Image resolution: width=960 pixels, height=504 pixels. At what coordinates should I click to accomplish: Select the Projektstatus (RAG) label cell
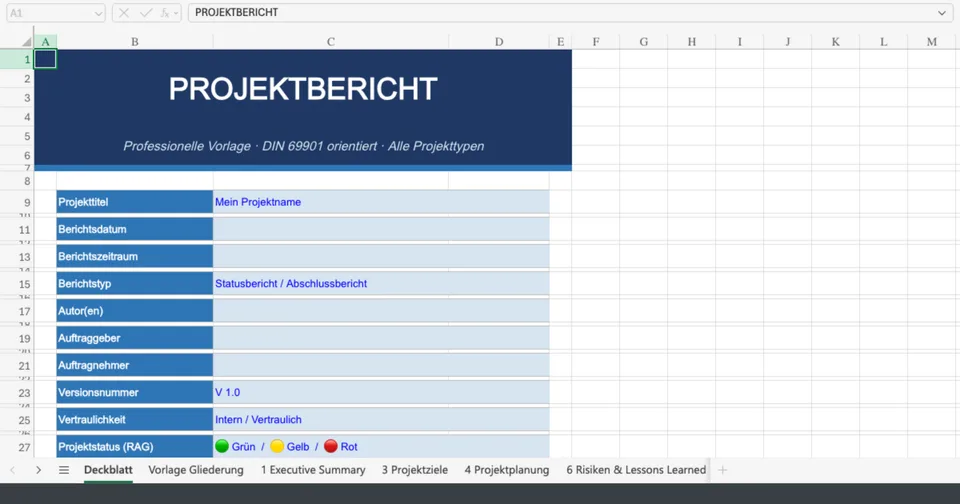(x=135, y=446)
